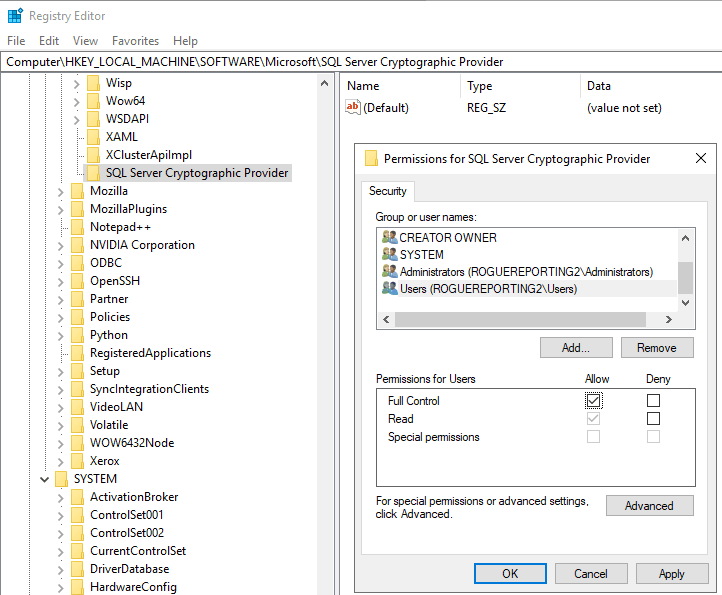The width and height of the screenshot is (722, 595).
Task: Select the XClusterApiImpl key
Action: [149, 155]
